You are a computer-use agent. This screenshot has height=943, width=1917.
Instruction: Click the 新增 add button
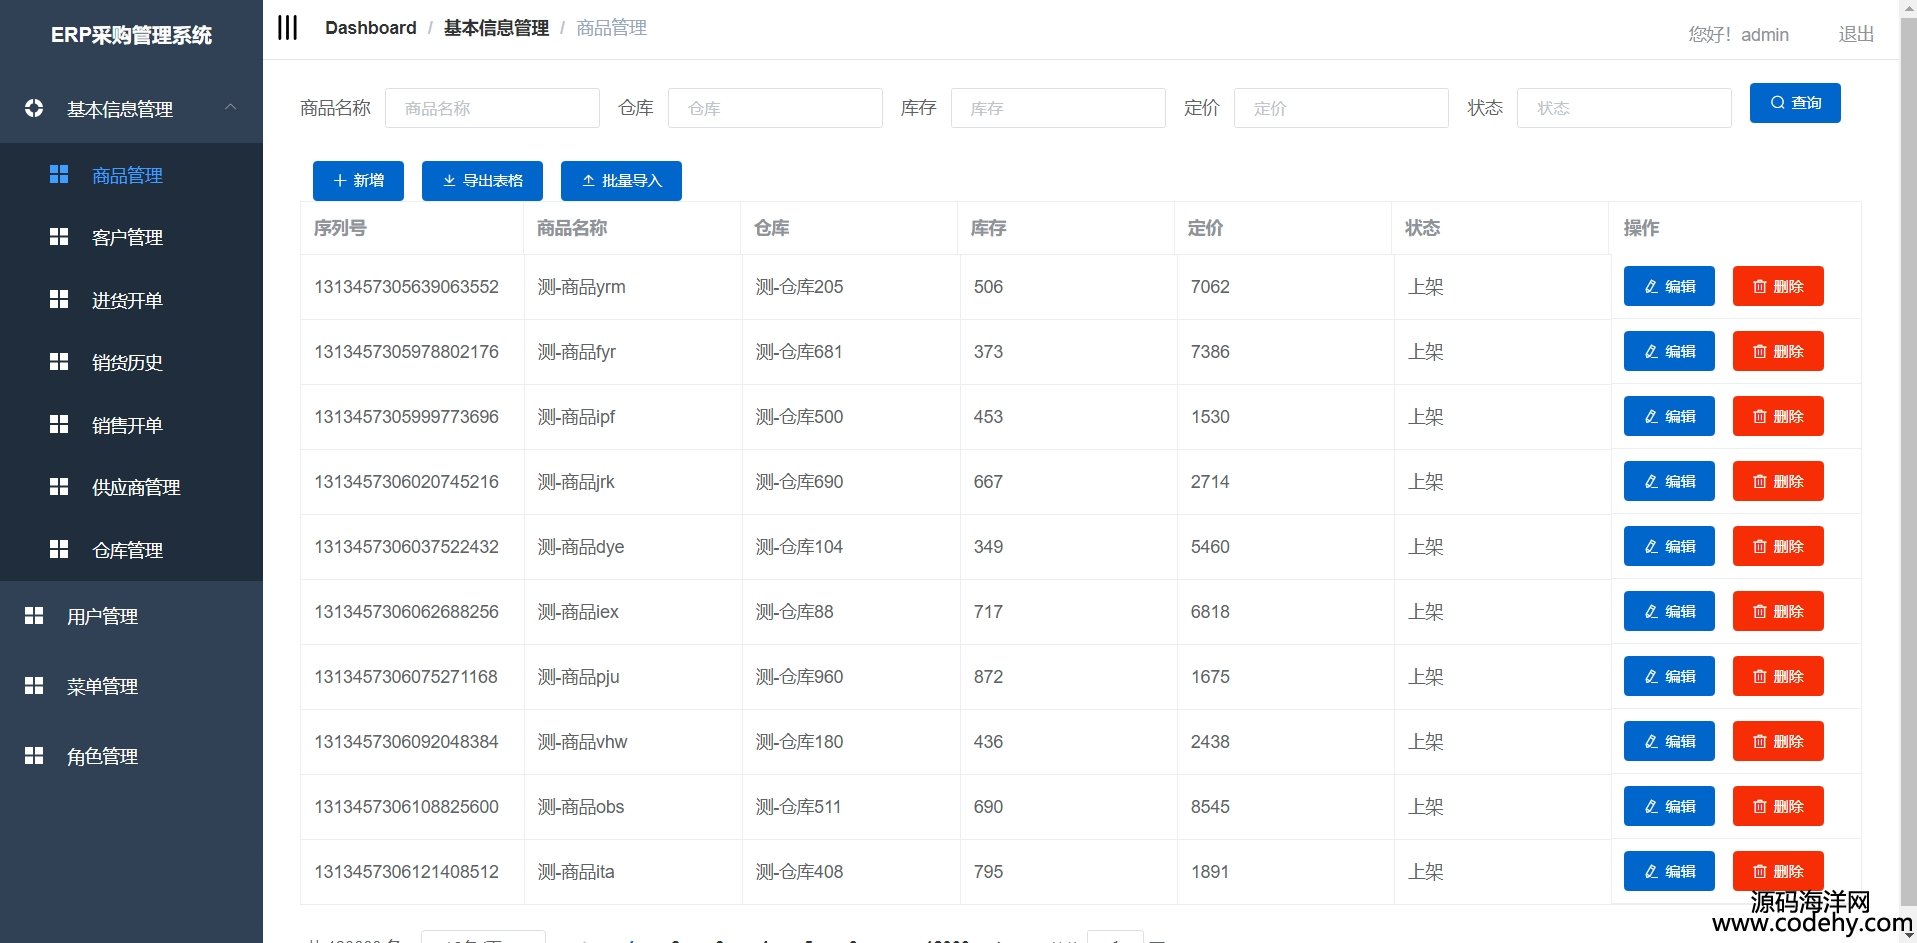358,181
